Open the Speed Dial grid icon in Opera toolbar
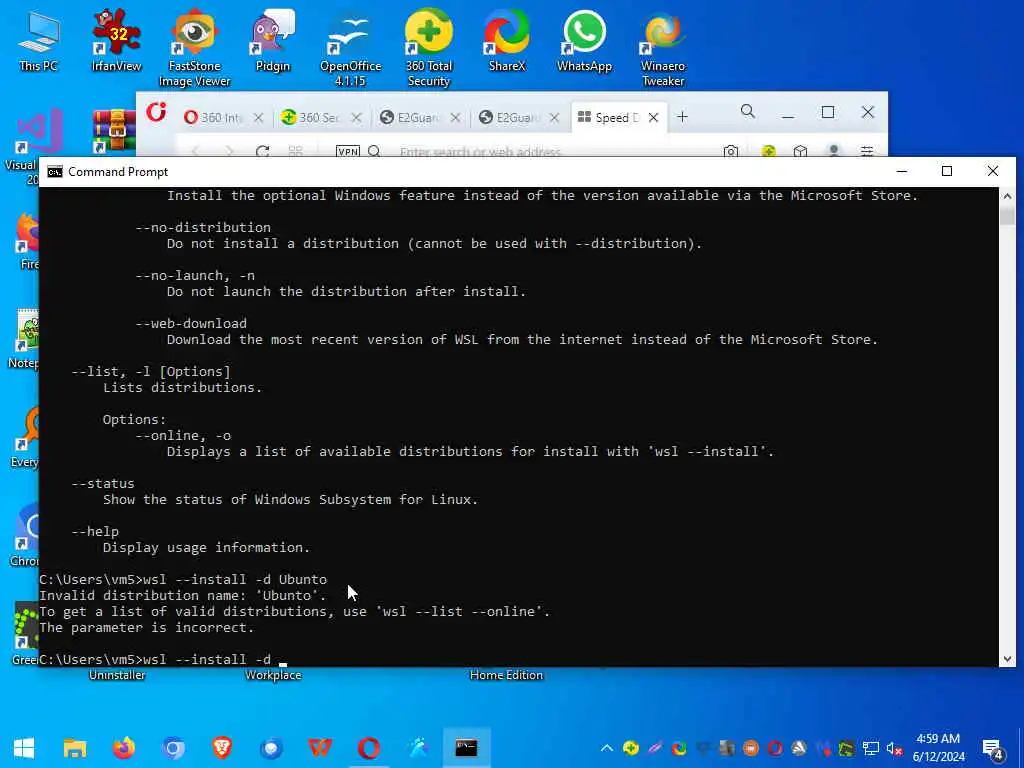The image size is (1024, 768). click(x=295, y=152)
